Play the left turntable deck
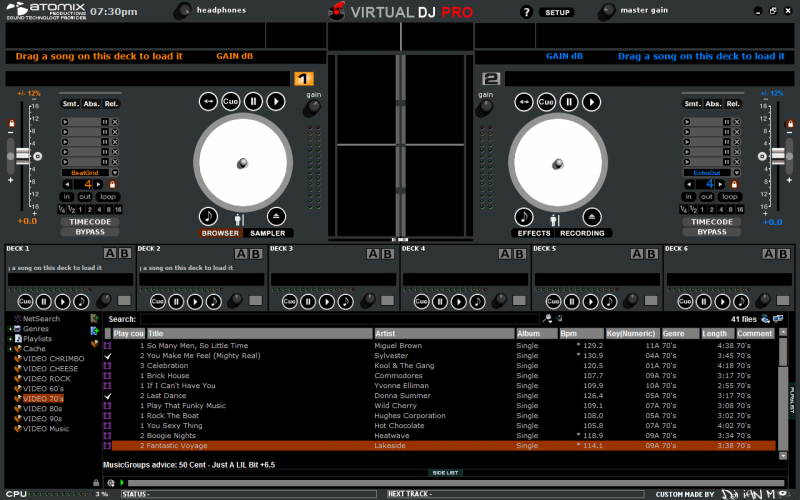 [276, 102]
